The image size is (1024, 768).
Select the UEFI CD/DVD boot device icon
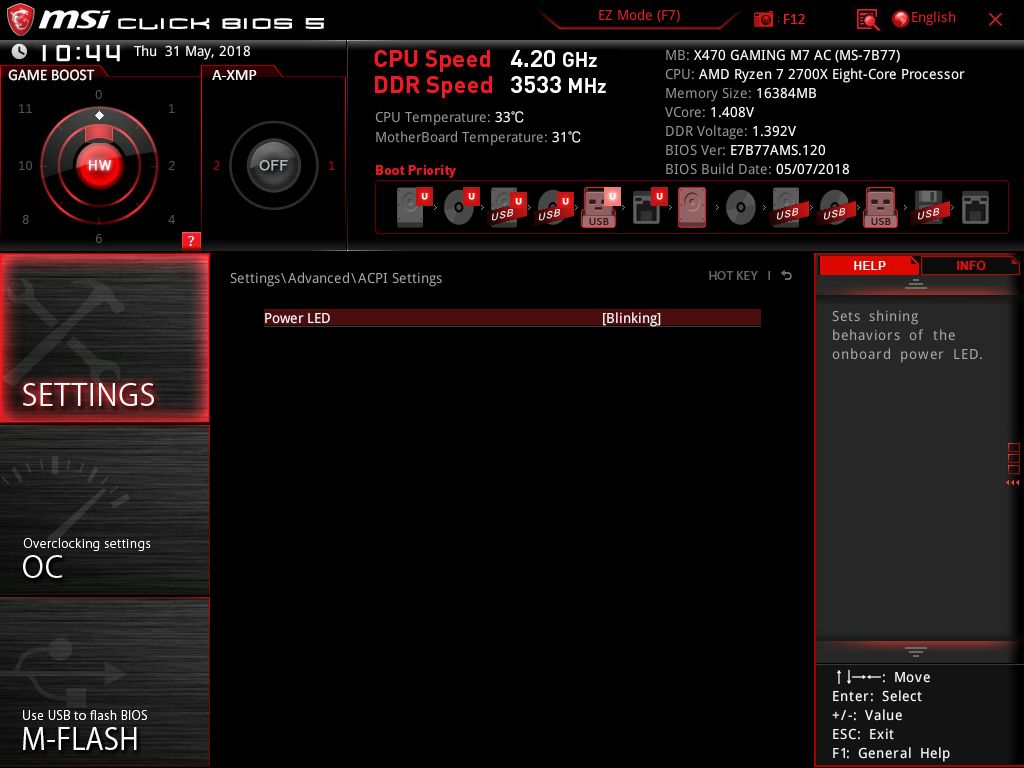tap(461, 206)
